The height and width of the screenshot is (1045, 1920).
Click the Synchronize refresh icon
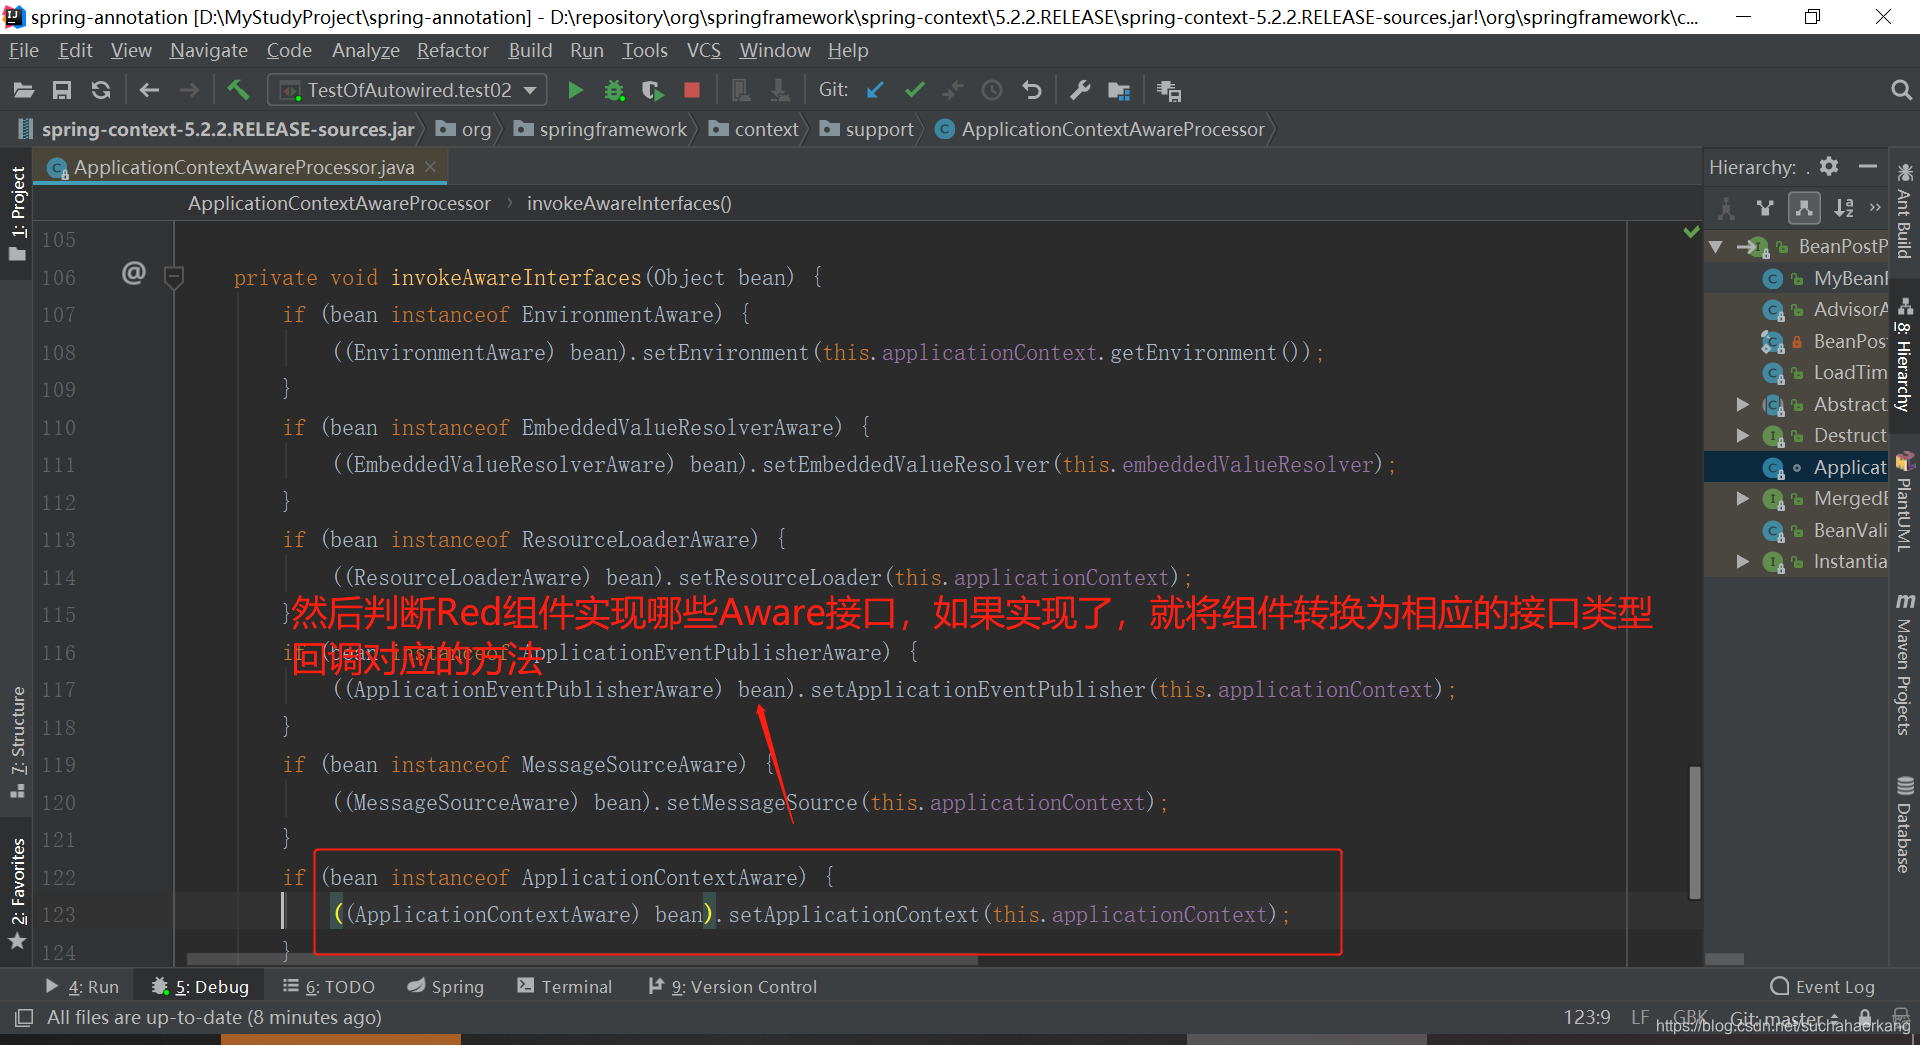tap(101, 90)
